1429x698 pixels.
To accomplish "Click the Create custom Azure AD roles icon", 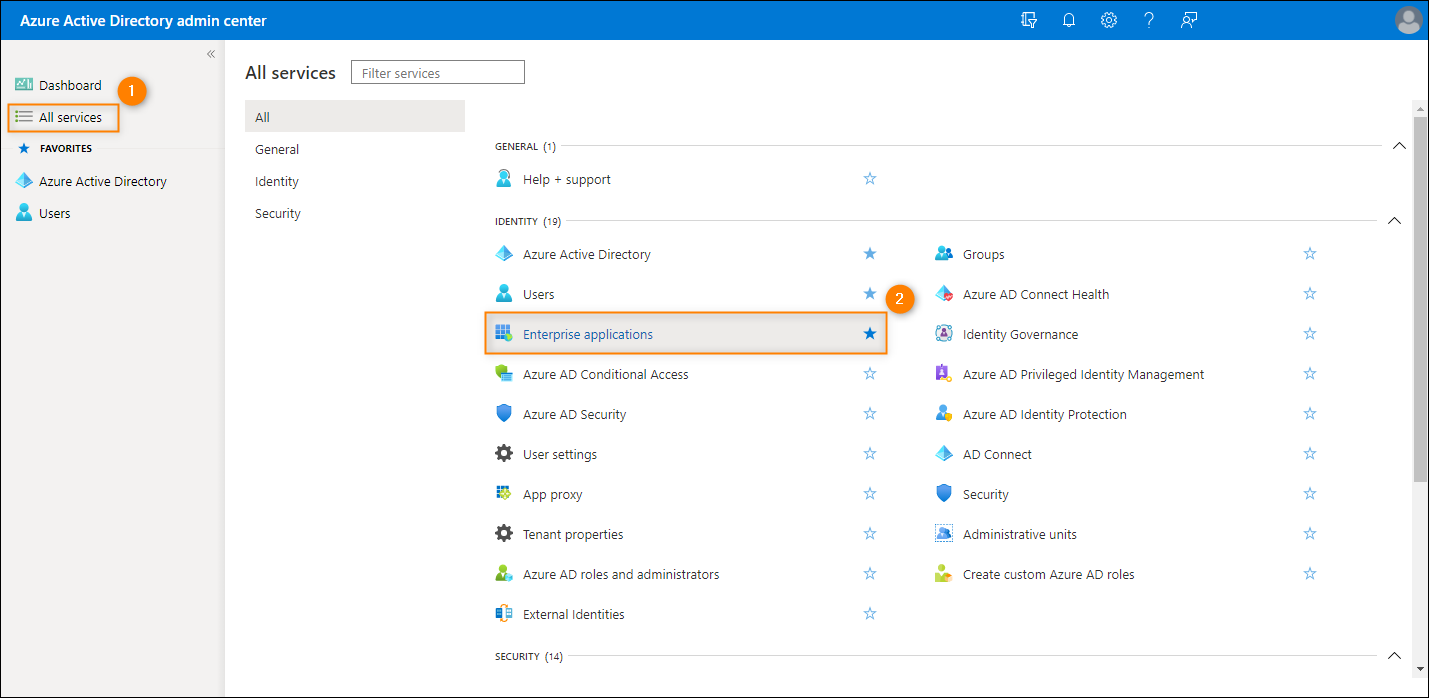I will click(944, 574).
